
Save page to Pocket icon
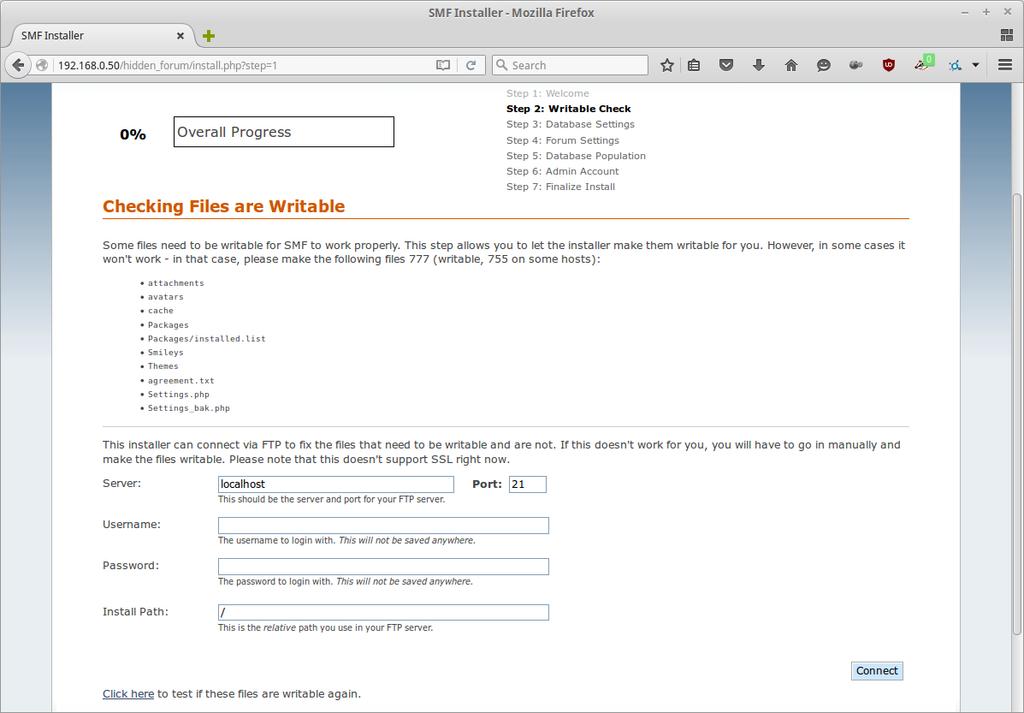(726, 65)
